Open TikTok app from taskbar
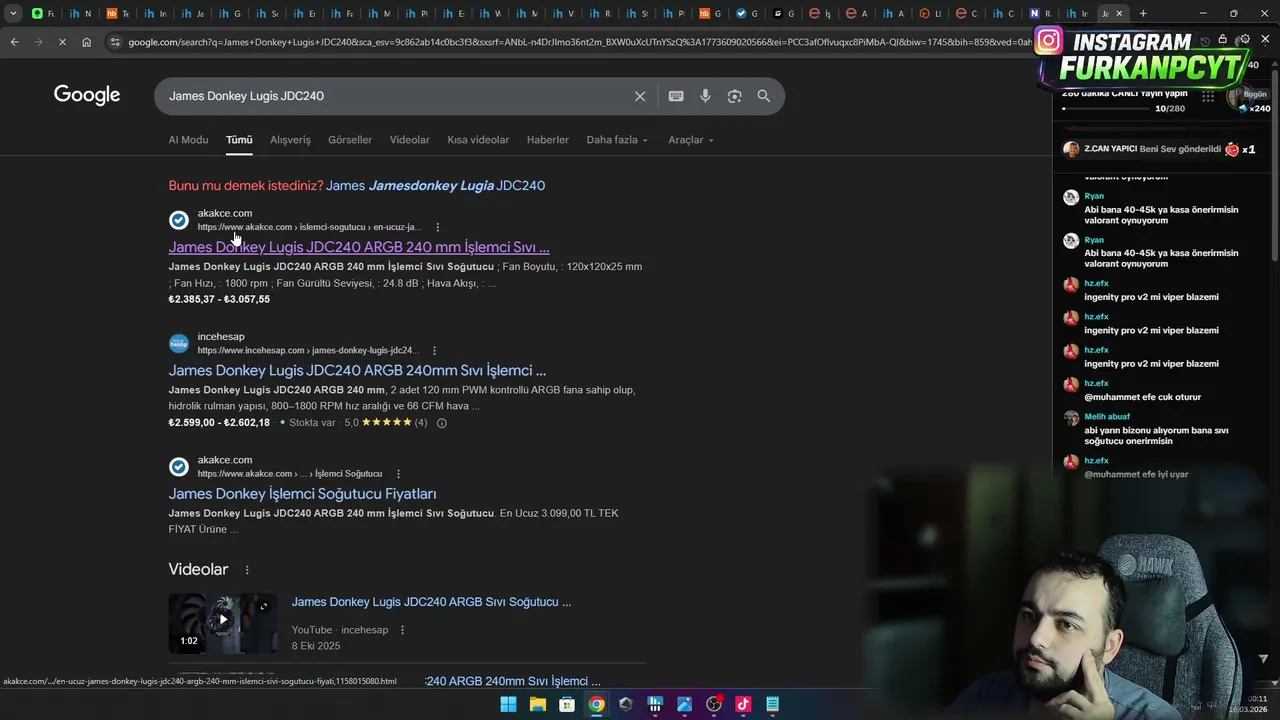 (x=743, y=704)
